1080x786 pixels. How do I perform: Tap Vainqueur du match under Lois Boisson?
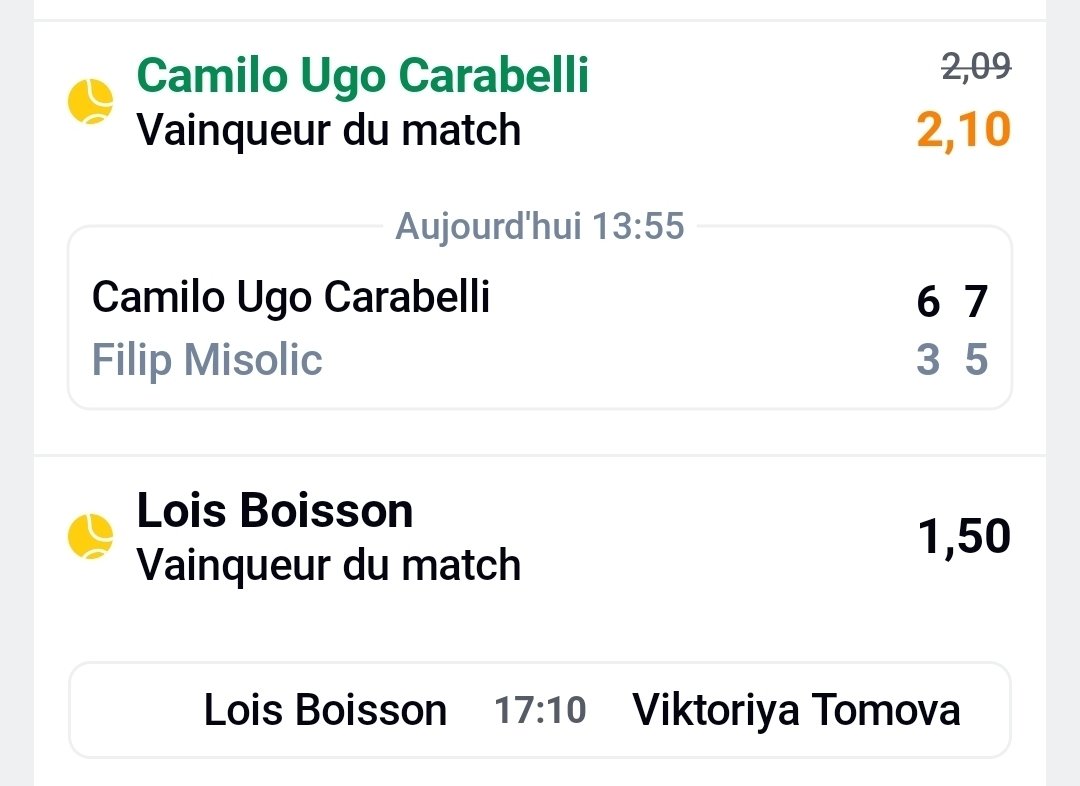[328, 565]
